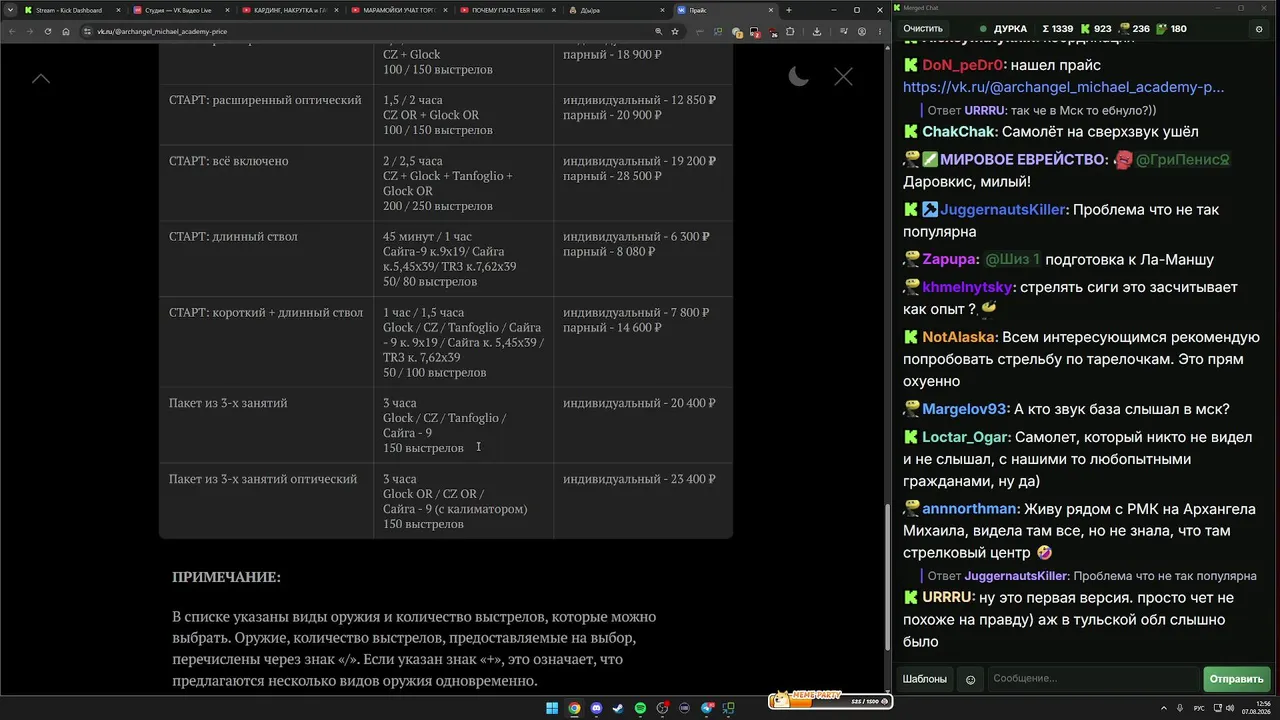Click the 'СТАРТ: длинный ствол' table cell
Viewport: 1280px width, 720px height.
click(266, 258)
